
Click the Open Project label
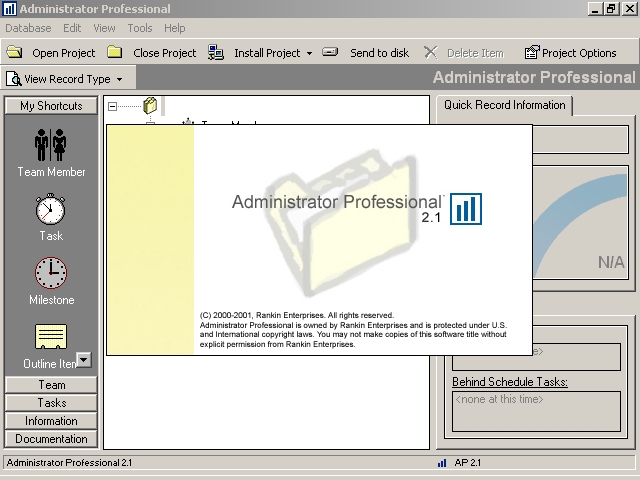click(64, 53)
